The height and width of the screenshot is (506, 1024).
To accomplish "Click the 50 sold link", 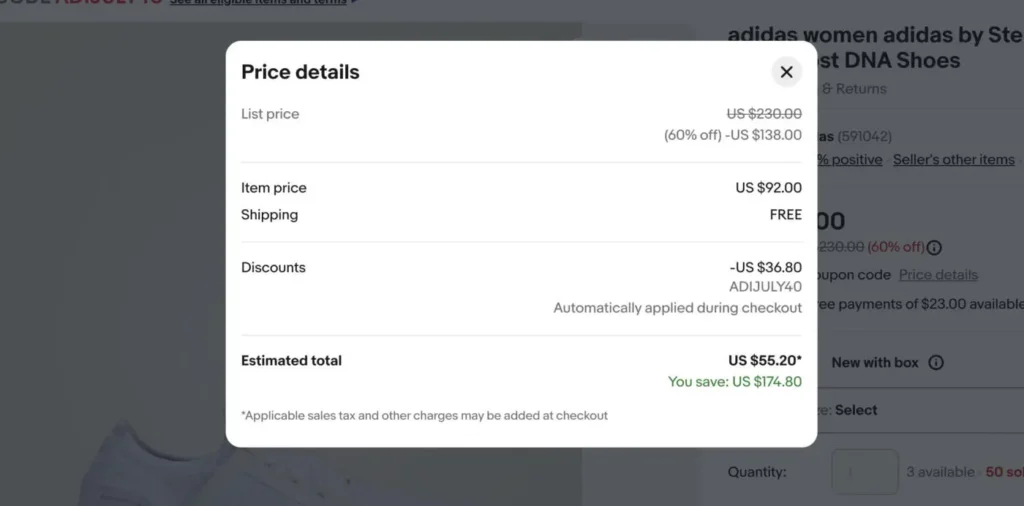I will [1004, 471].
